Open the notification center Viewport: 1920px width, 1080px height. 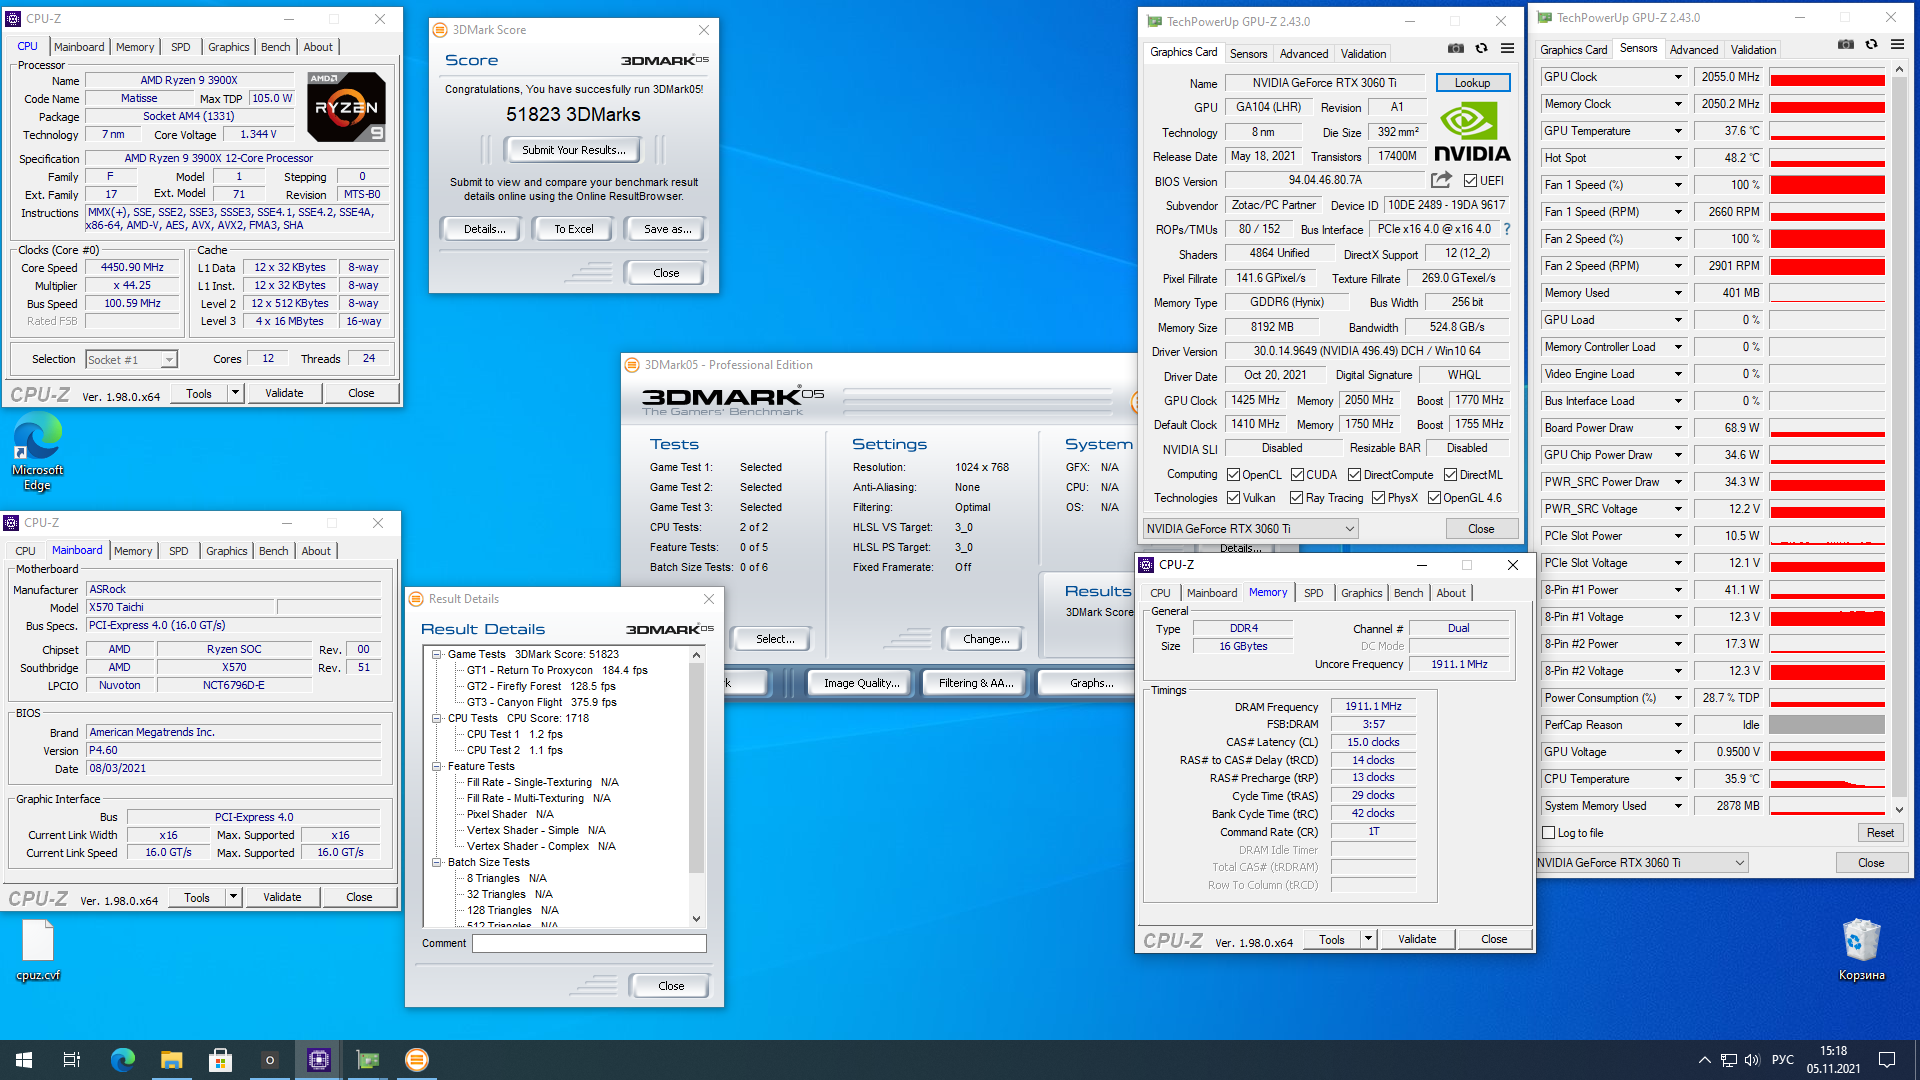[x=1887, y=1060]
